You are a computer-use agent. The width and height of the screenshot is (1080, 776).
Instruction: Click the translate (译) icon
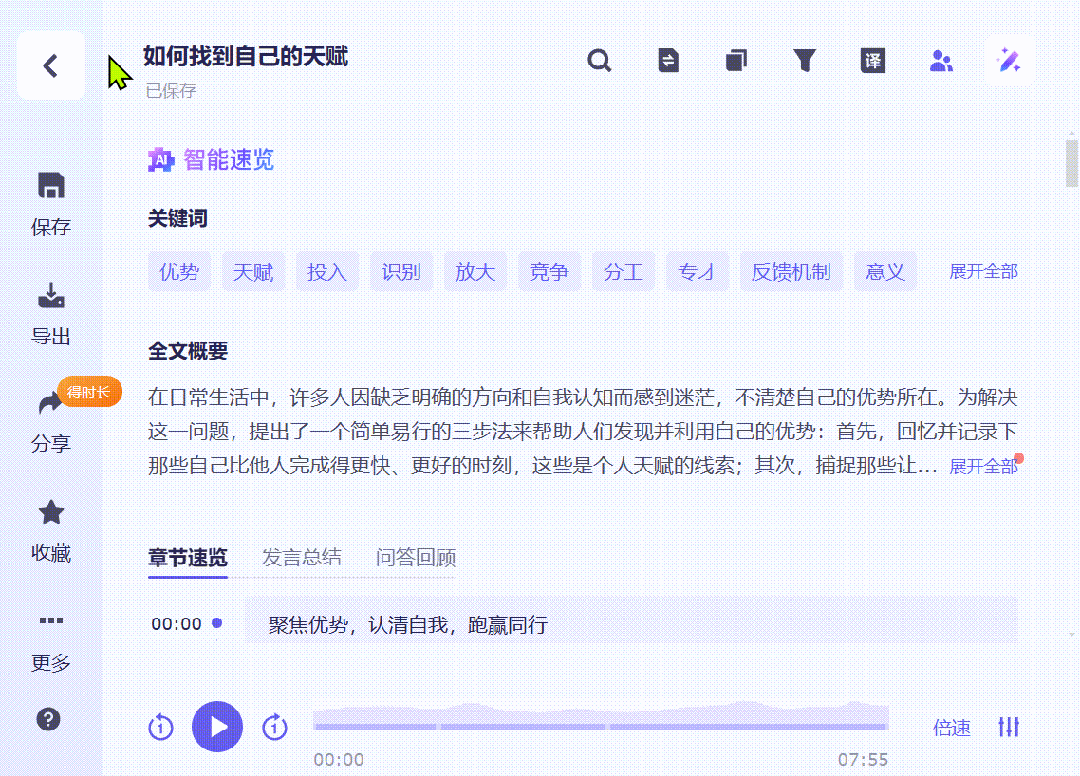[872, 60]
